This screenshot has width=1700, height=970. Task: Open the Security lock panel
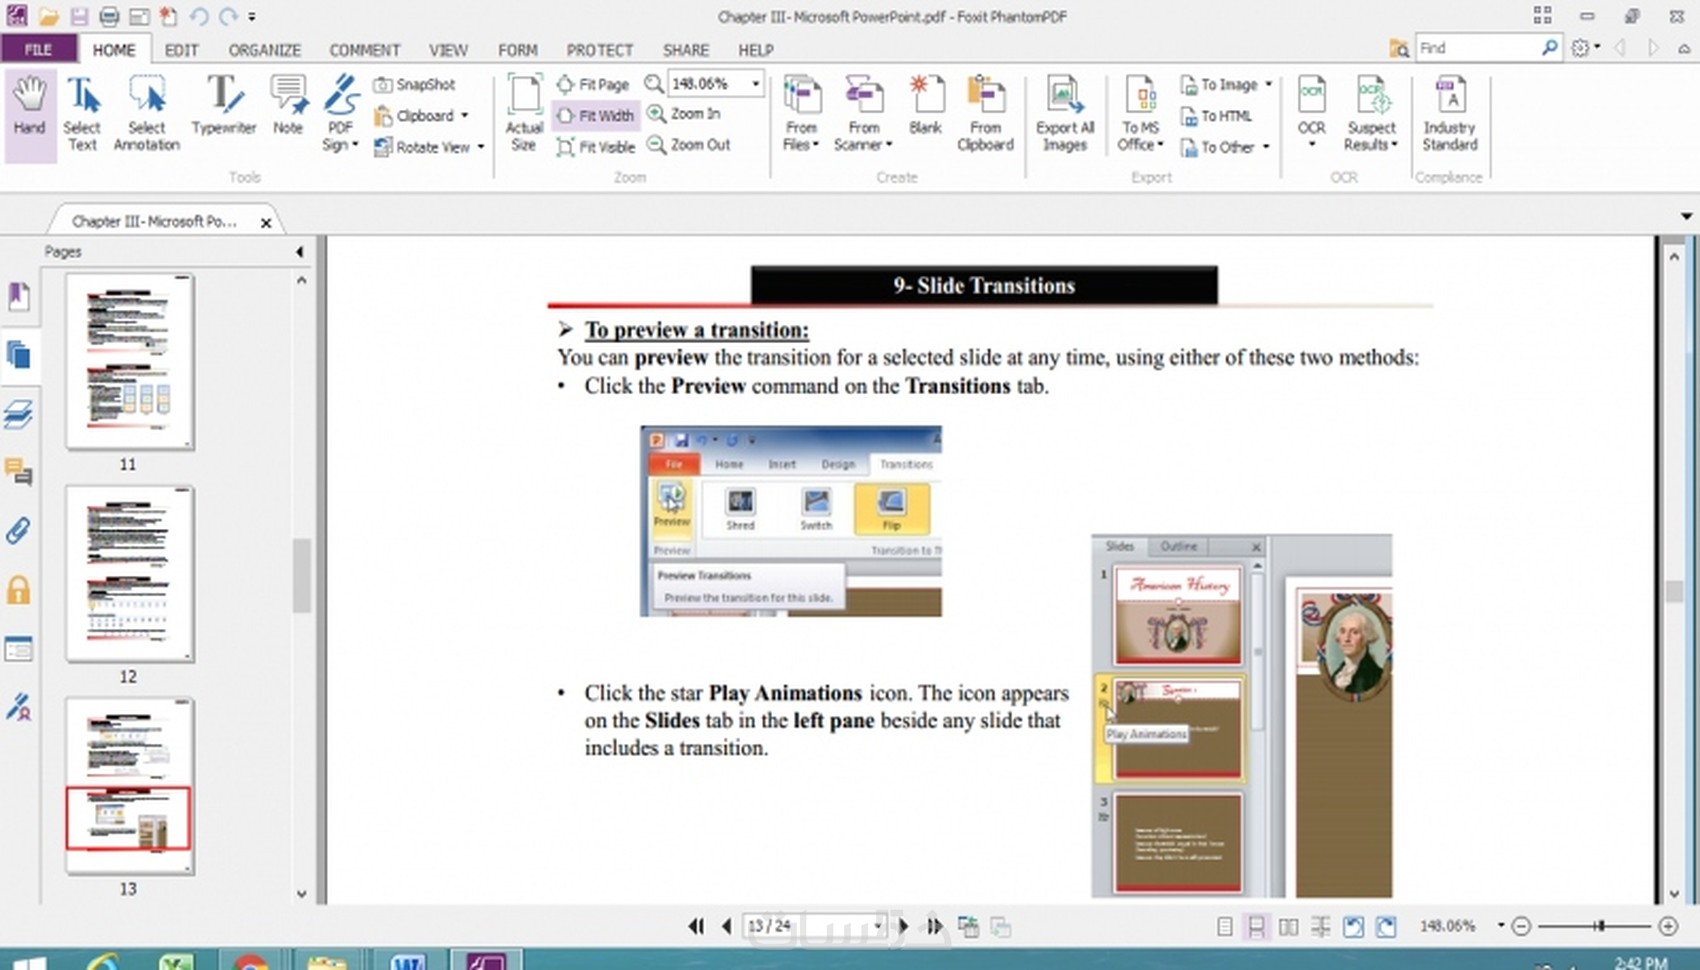(19, 590)
